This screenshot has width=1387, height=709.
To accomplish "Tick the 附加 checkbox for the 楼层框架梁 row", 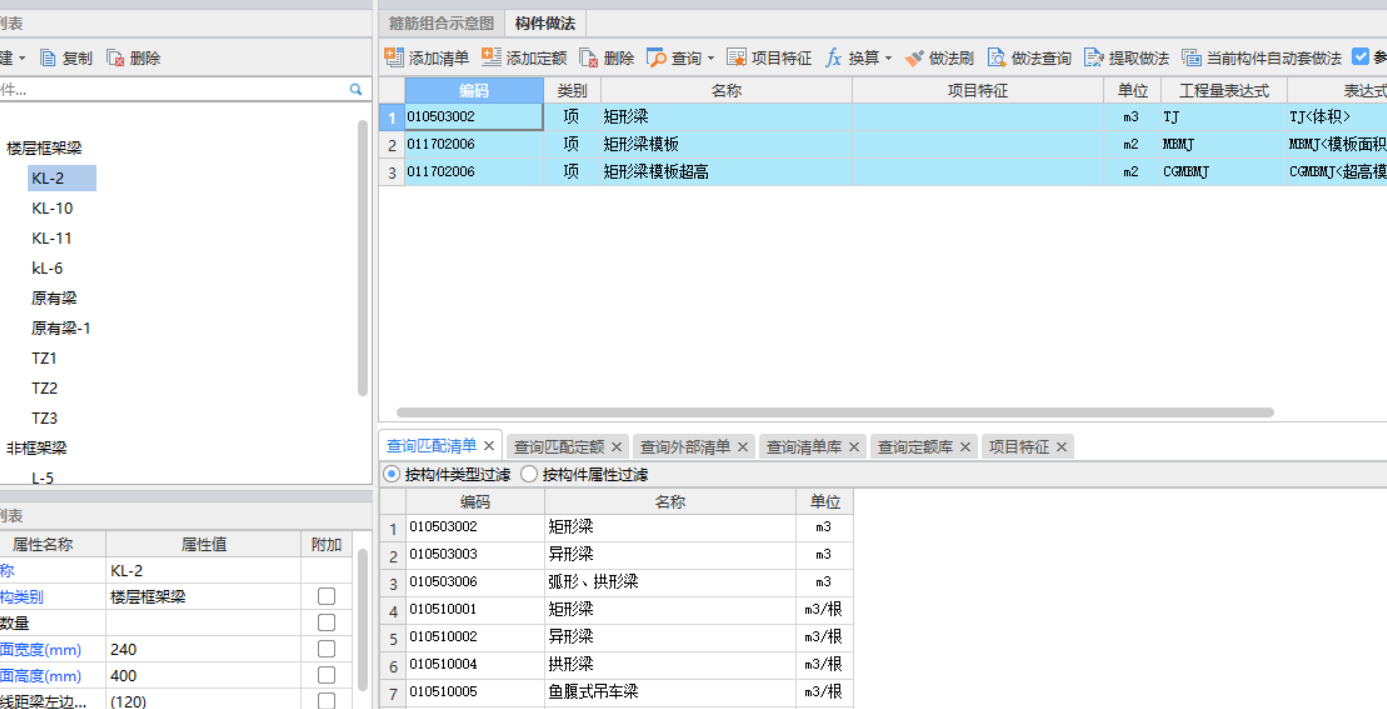I will [x=326, y=597].
